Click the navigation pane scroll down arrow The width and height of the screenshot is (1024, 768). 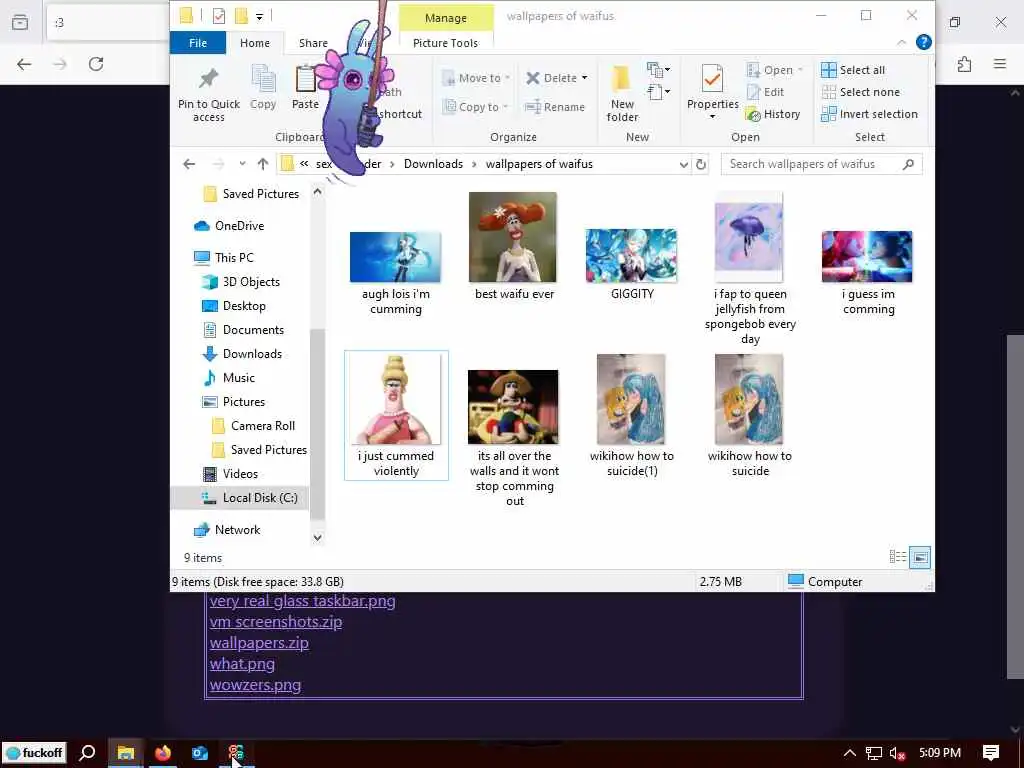317,537
